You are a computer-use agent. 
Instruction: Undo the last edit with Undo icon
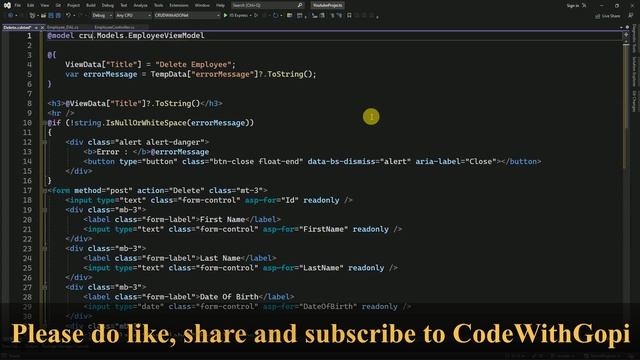click(x=68, y=16)
